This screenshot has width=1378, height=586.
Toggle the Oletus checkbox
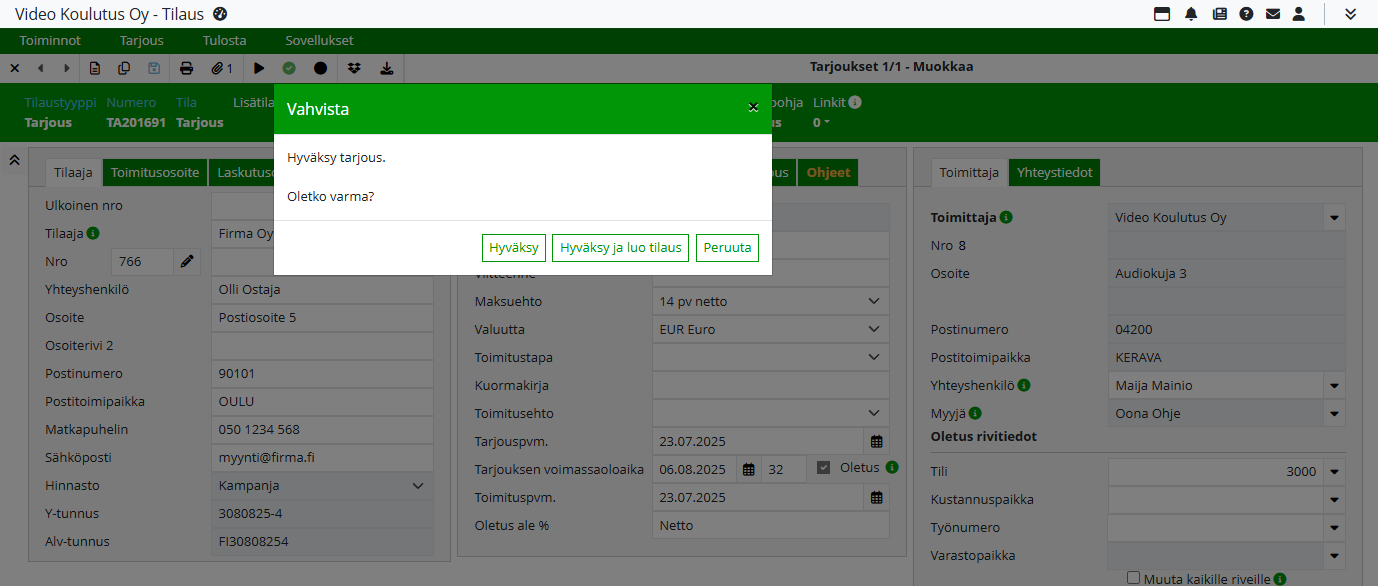[824, 468]
